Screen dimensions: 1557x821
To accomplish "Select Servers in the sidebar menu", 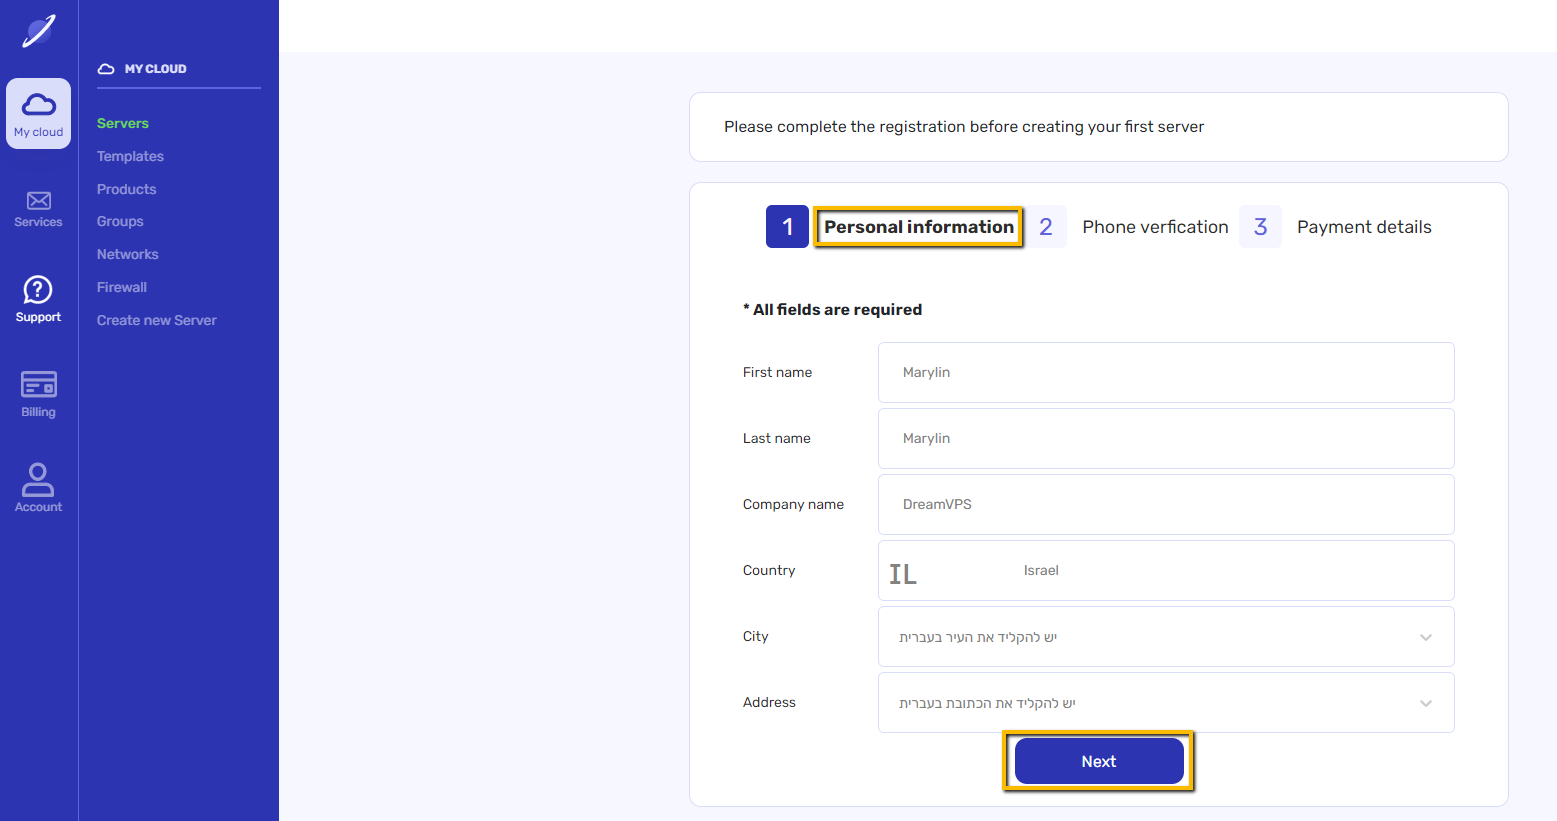I will pyautogui.click(x=123, y=123).
